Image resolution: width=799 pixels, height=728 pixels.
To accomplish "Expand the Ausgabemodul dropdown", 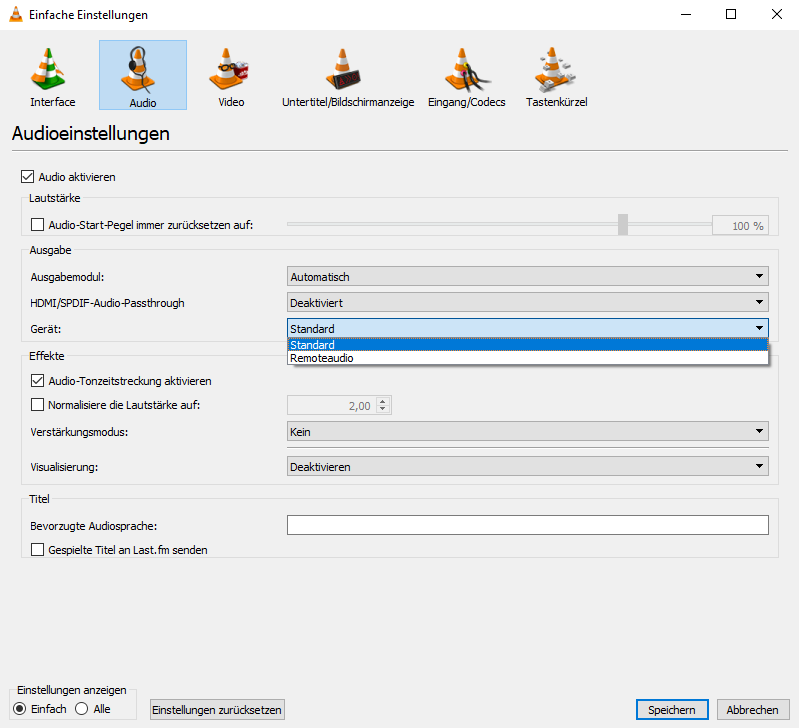I will [527, 277].
